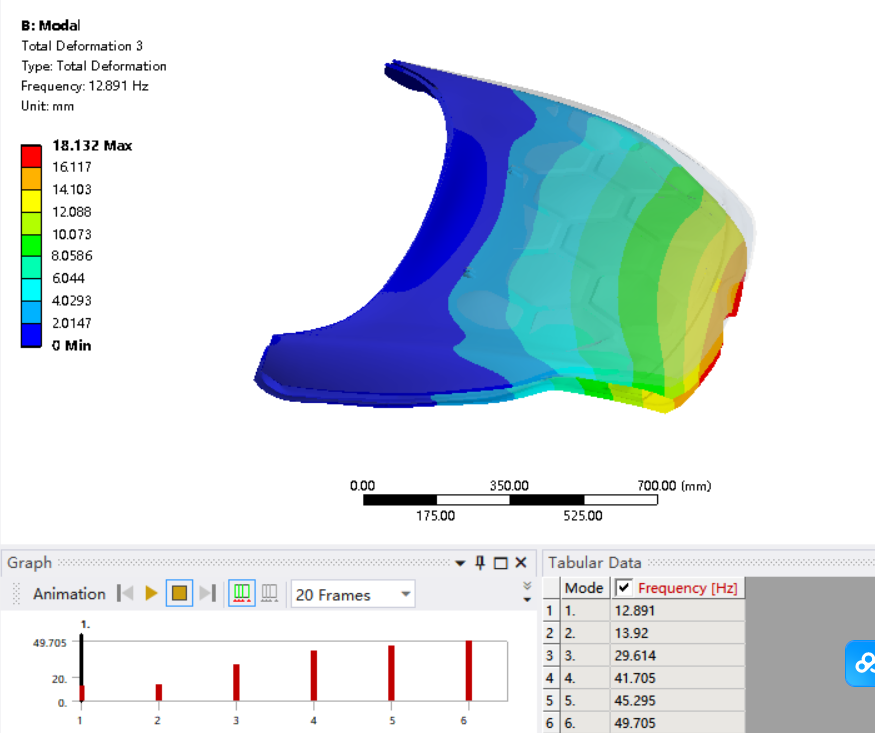The image size is (875, 733).
Task: Go to the previous animation frame
Action: point(125,593)
